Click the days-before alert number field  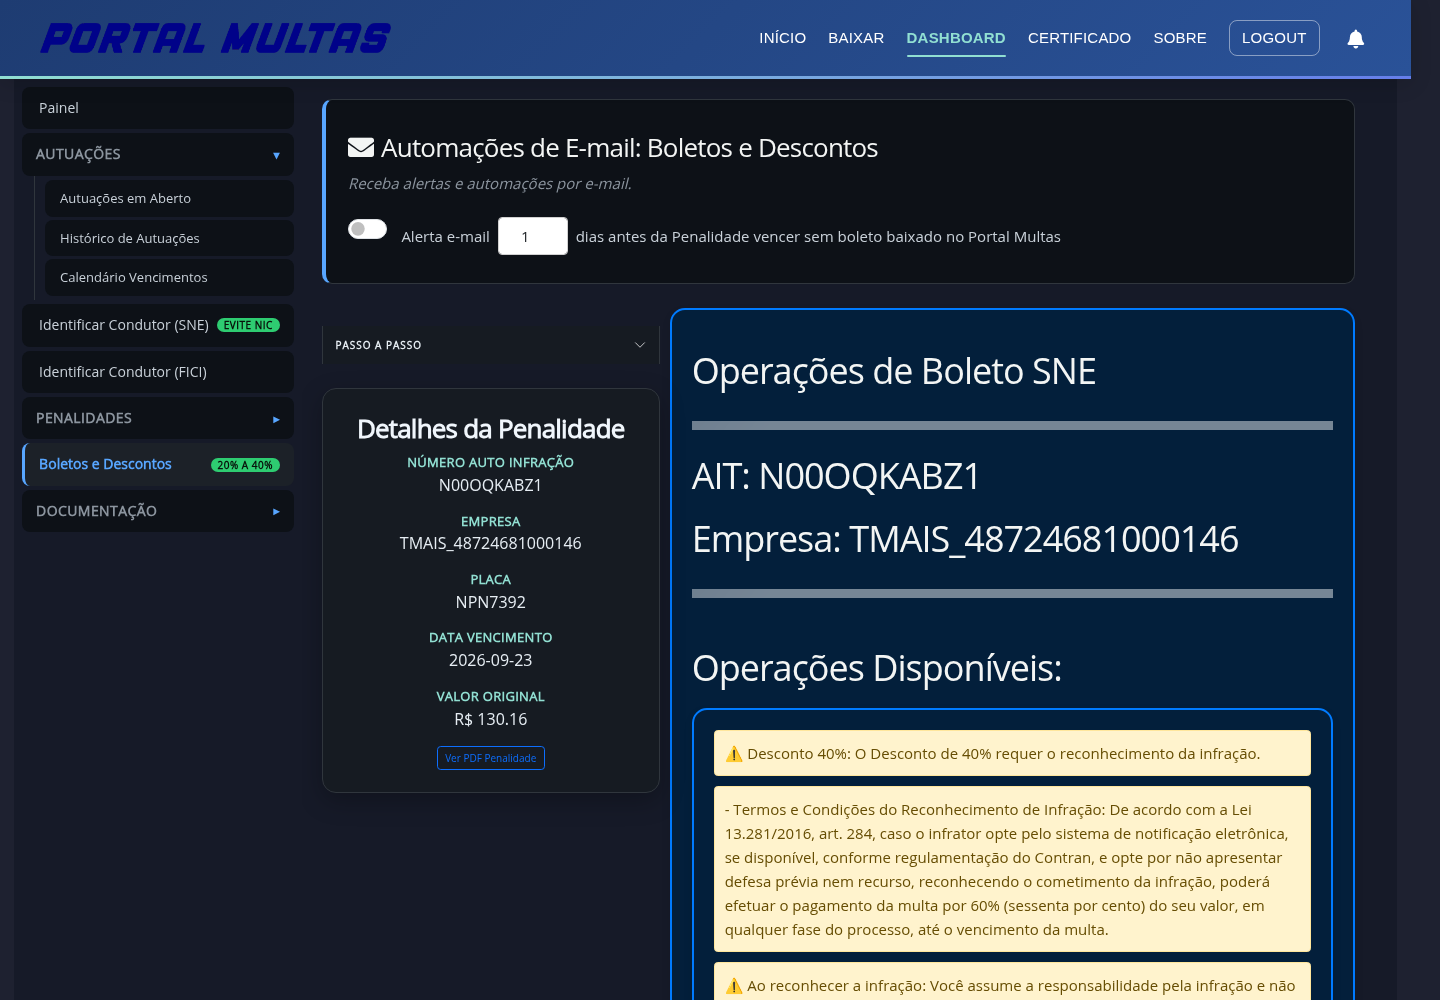533,236
